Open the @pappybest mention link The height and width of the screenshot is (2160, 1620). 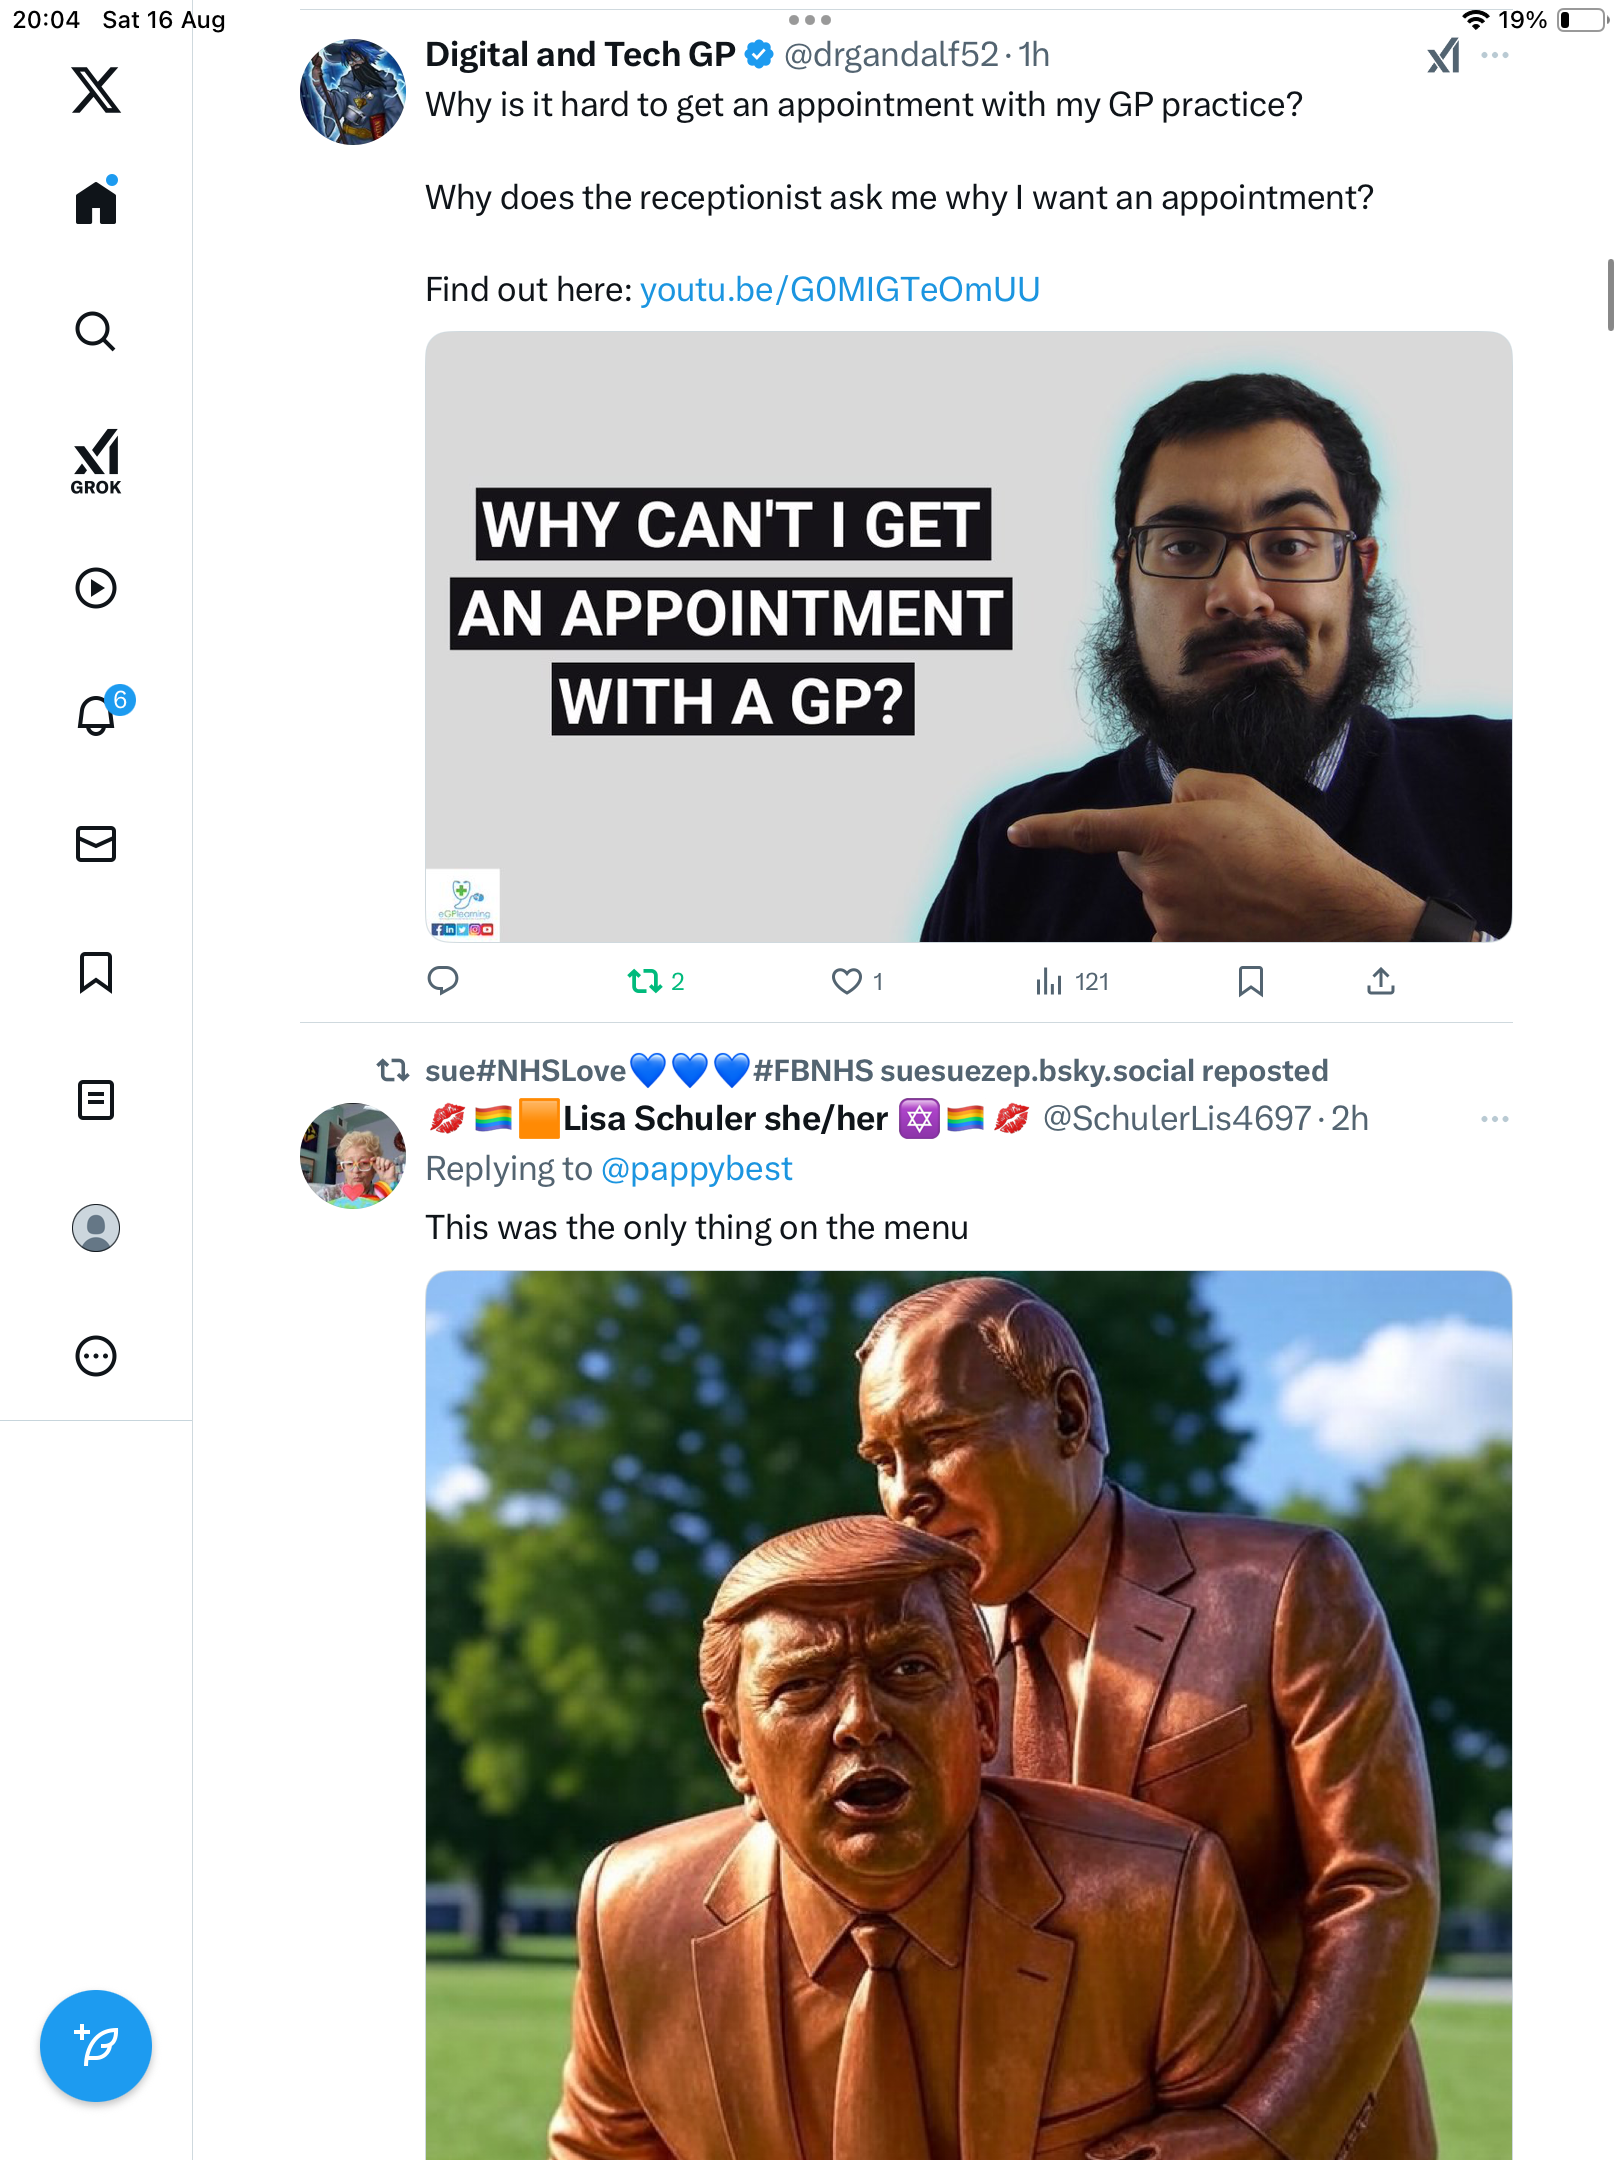(x=696, y=1169)
